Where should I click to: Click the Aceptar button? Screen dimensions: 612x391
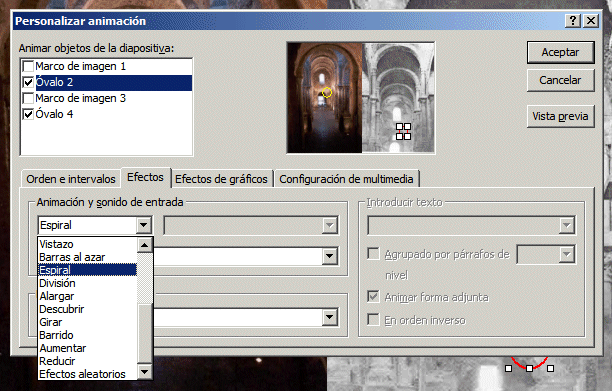click(x=560, y=52)
